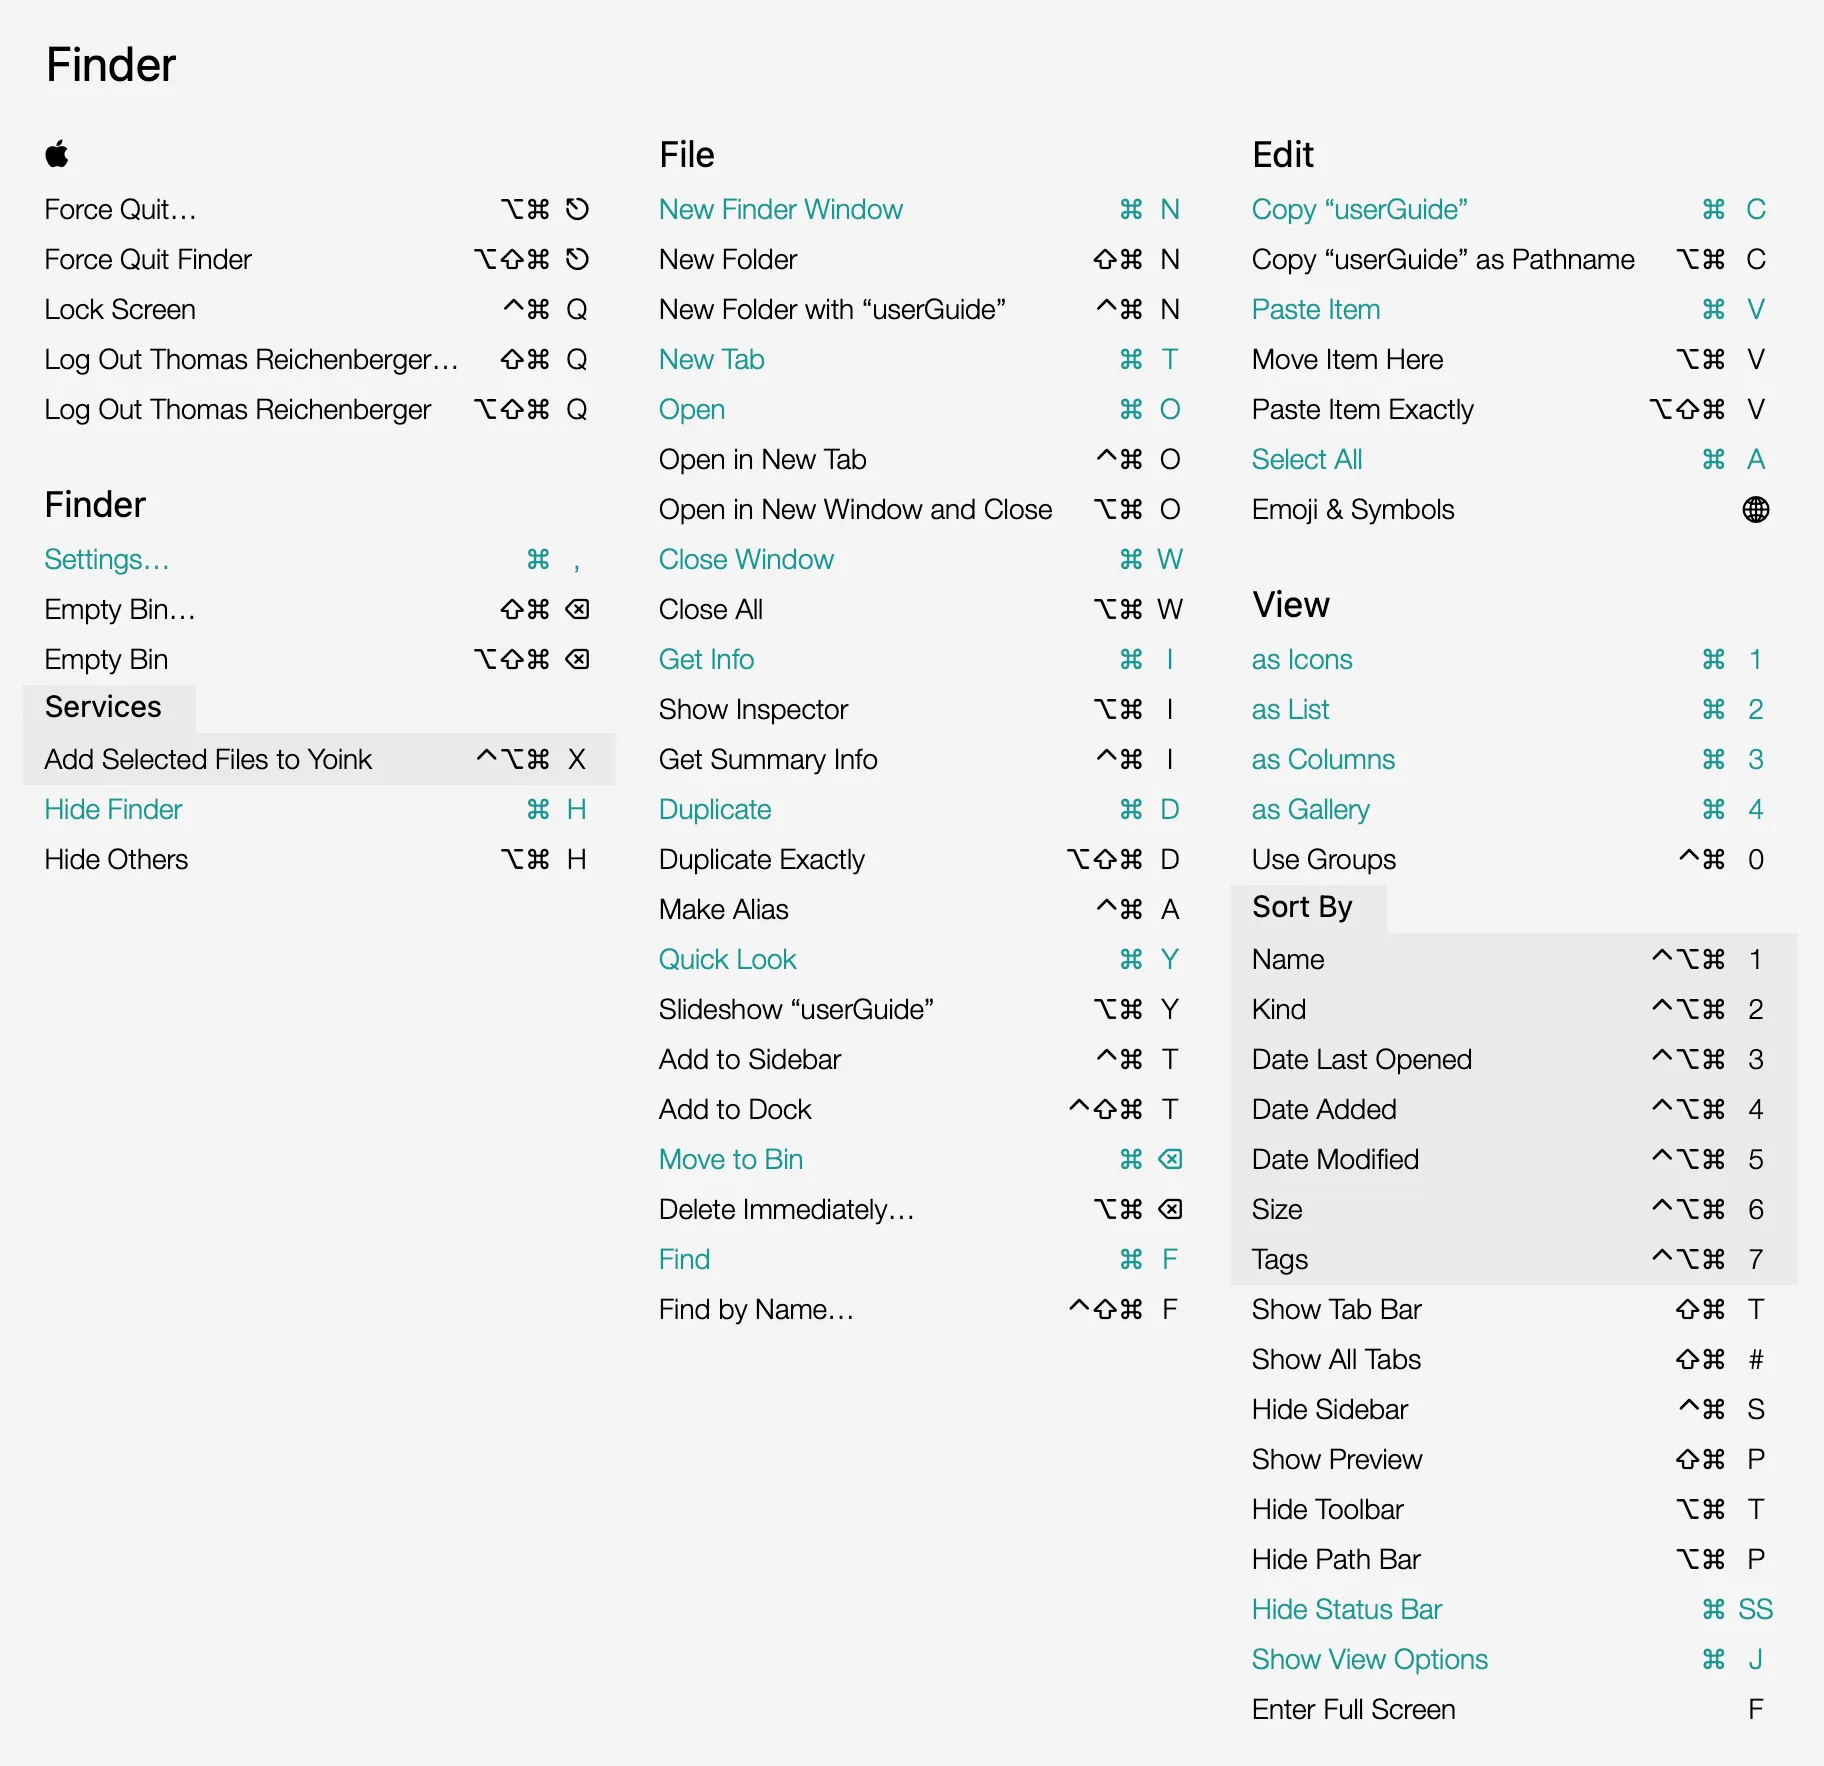The image size is (1824, 1766).
Task: Click Show View Options at the bottom
Action: (x=1369, y=1659)
